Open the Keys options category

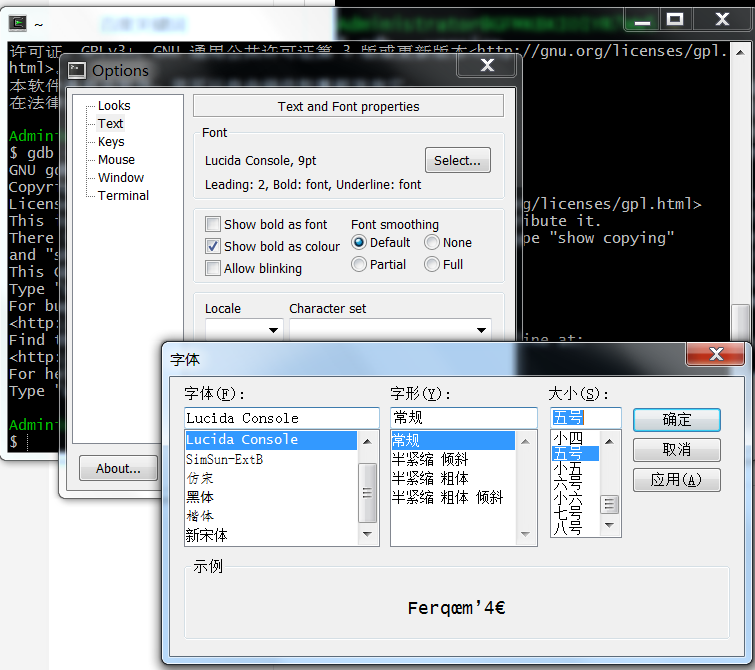pyautogui.click(x=111, y=142)
